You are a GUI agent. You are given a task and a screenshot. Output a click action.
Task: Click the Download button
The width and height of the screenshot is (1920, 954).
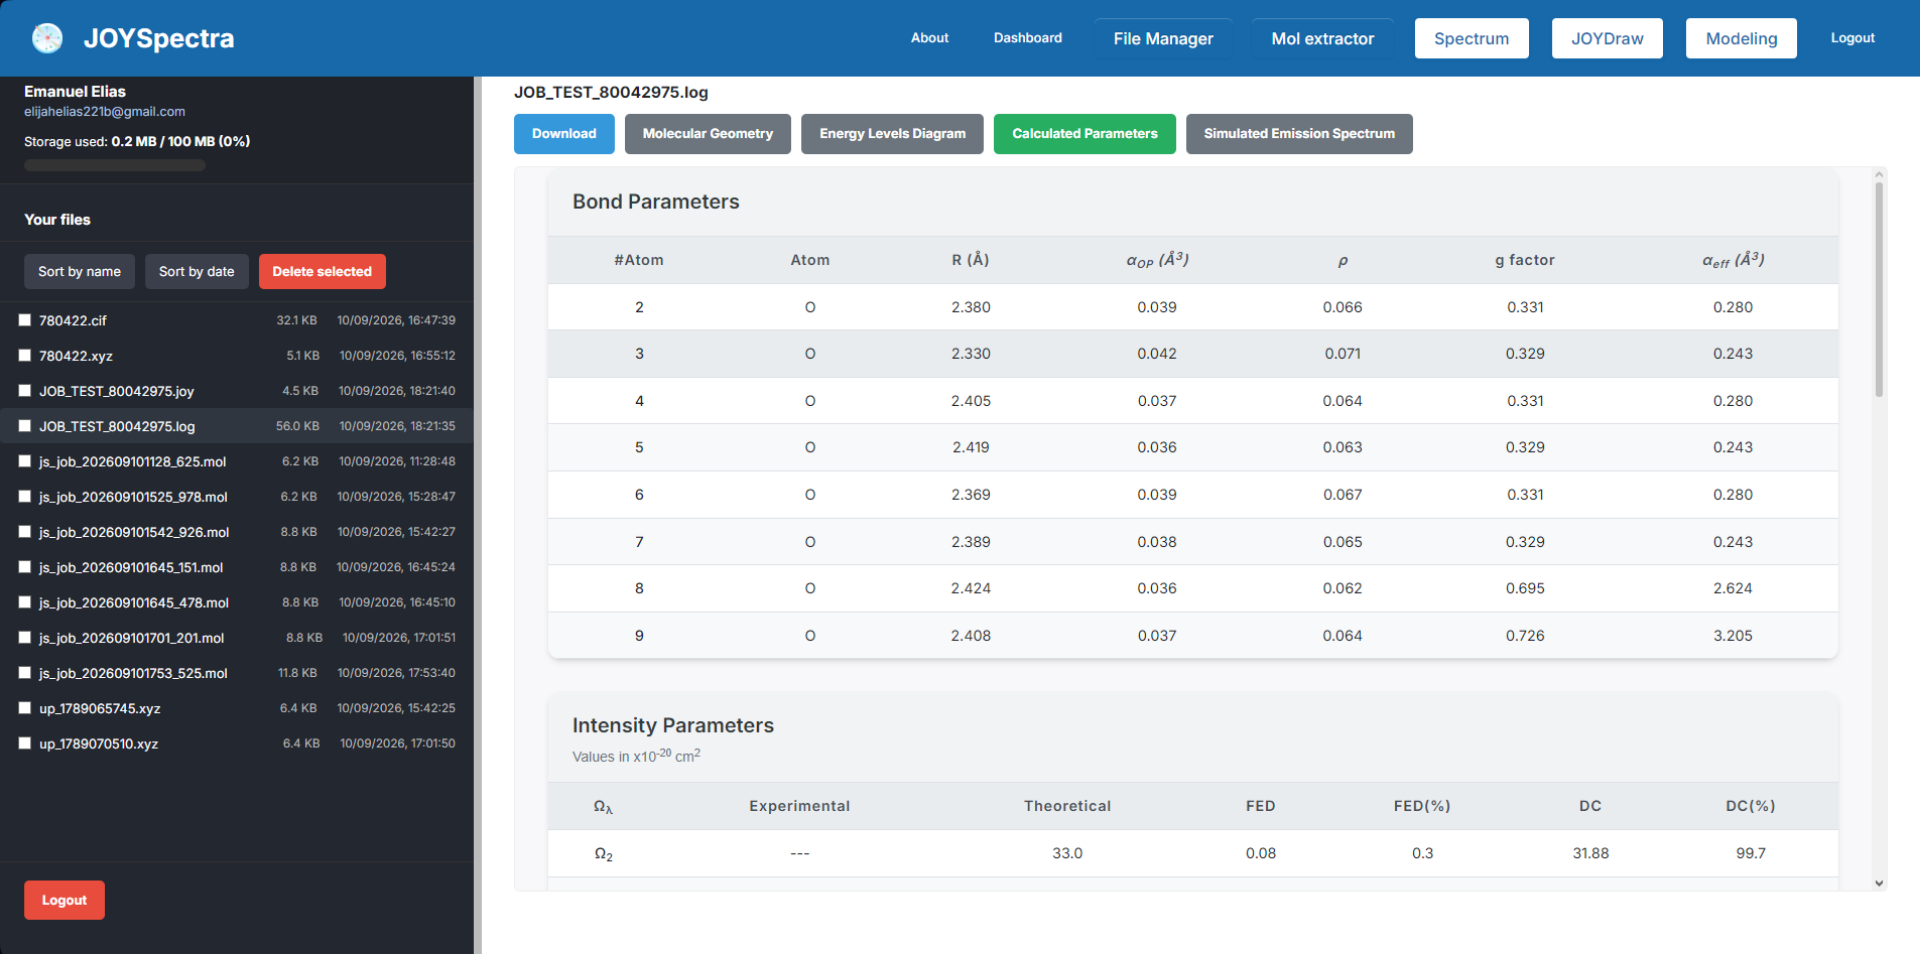pyautogui.click(x=564, y=134)
